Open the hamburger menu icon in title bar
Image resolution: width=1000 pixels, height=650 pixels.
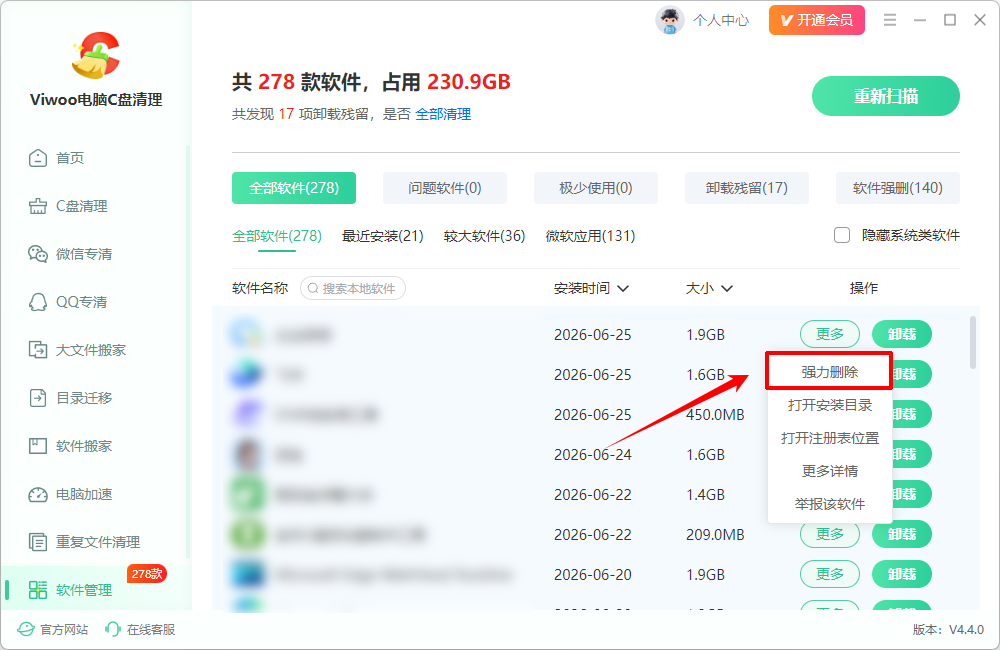click(890, 20)
